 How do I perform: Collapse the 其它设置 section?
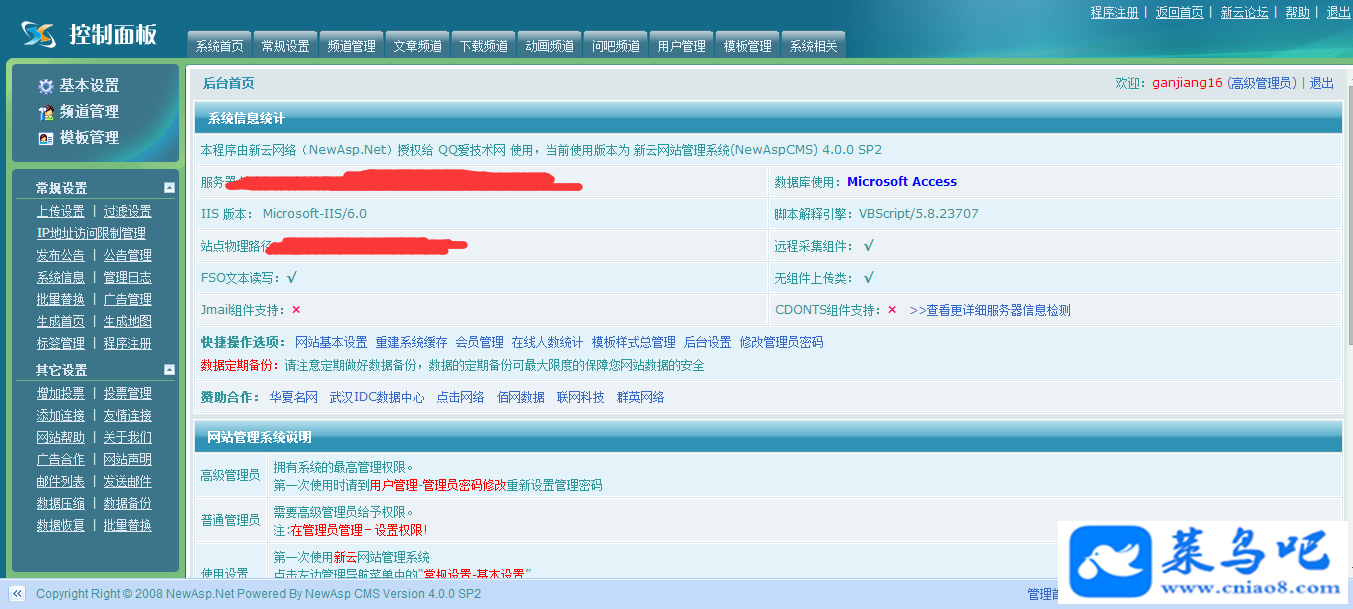[170, 370]
